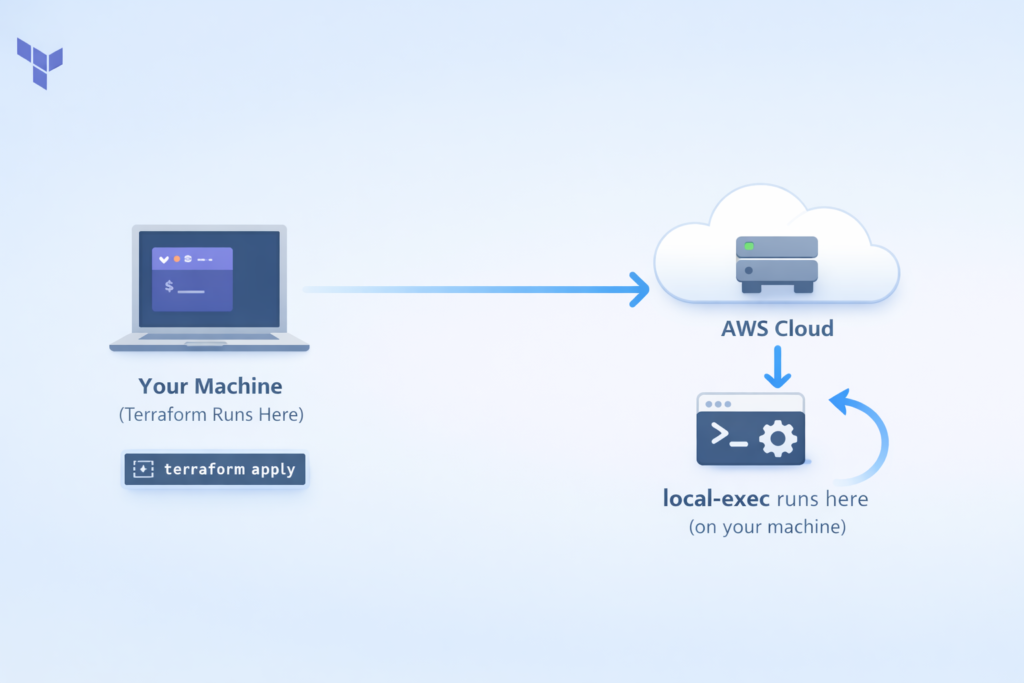Image resolution: width=1024 pixels, height=683 pixels.
Task: Click the dashes in the laptop terminal header
Action: (205, 258)
